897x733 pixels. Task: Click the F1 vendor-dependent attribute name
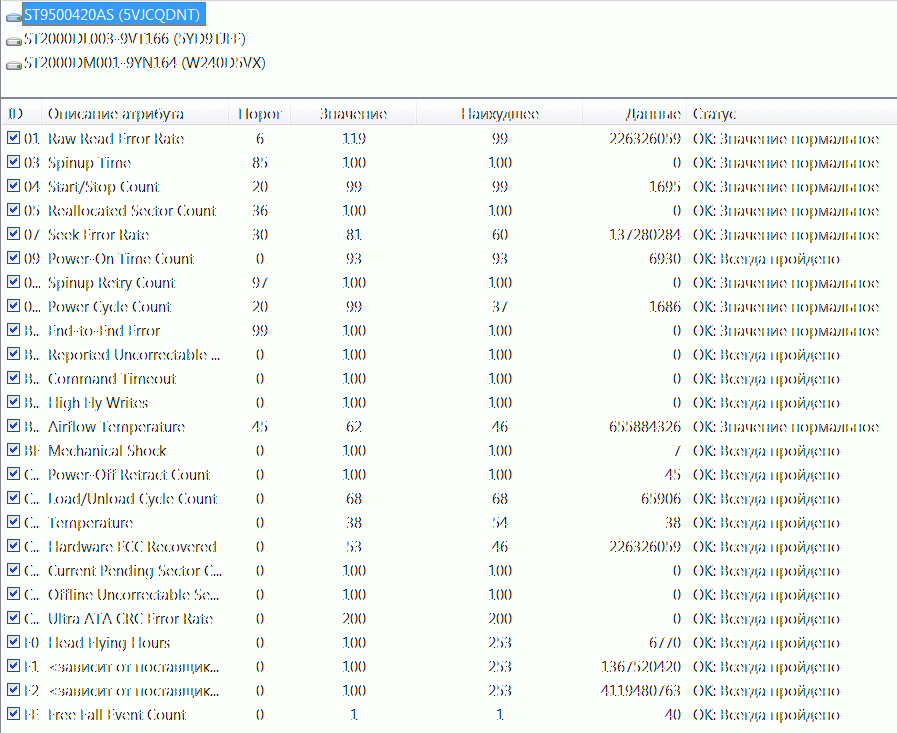tap(133, 667)
